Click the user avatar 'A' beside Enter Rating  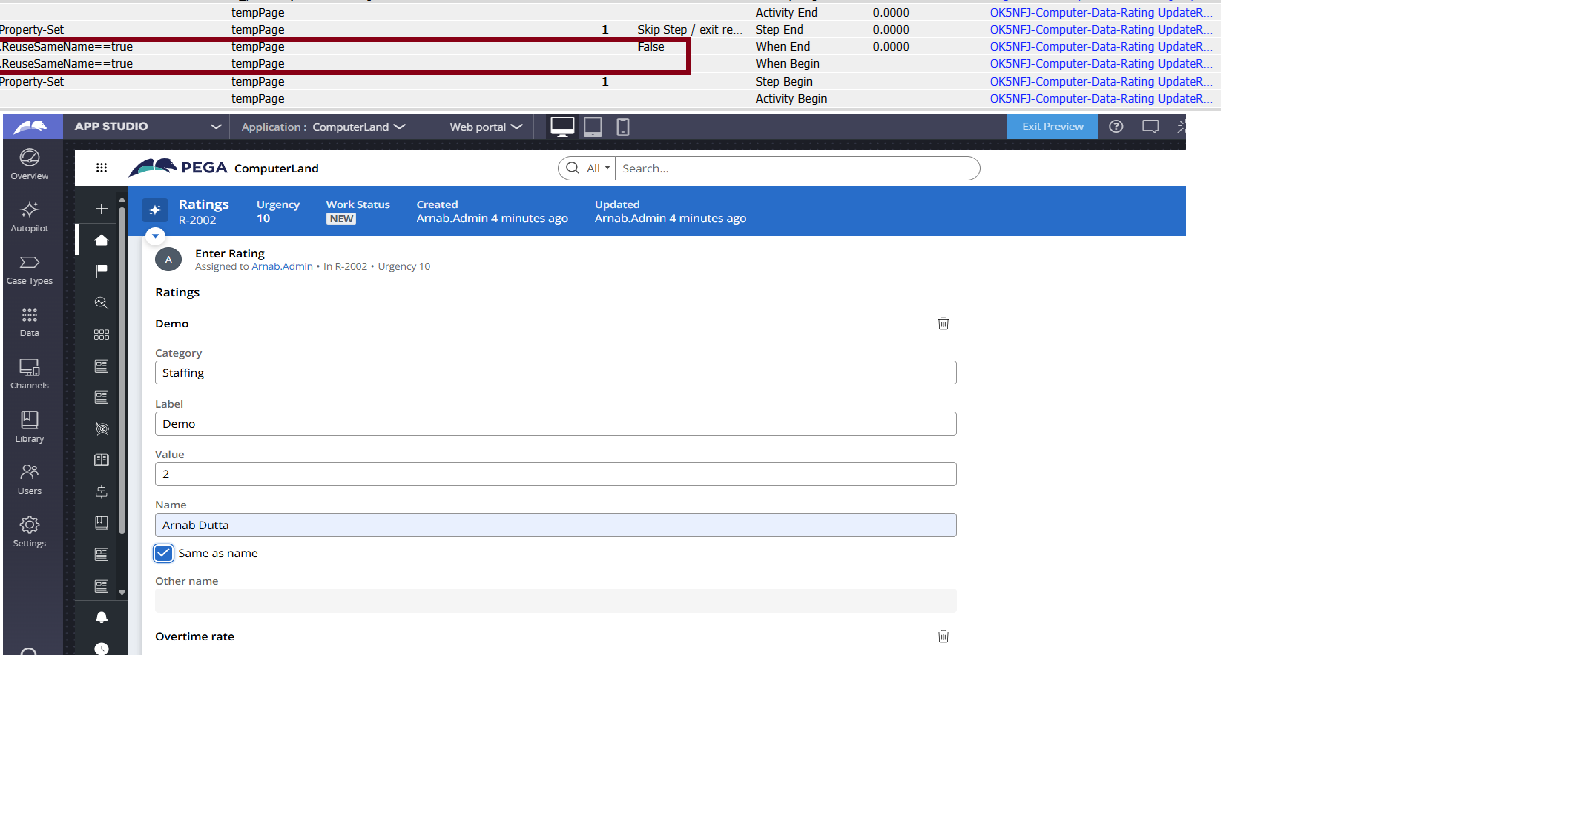coord(168,259)
